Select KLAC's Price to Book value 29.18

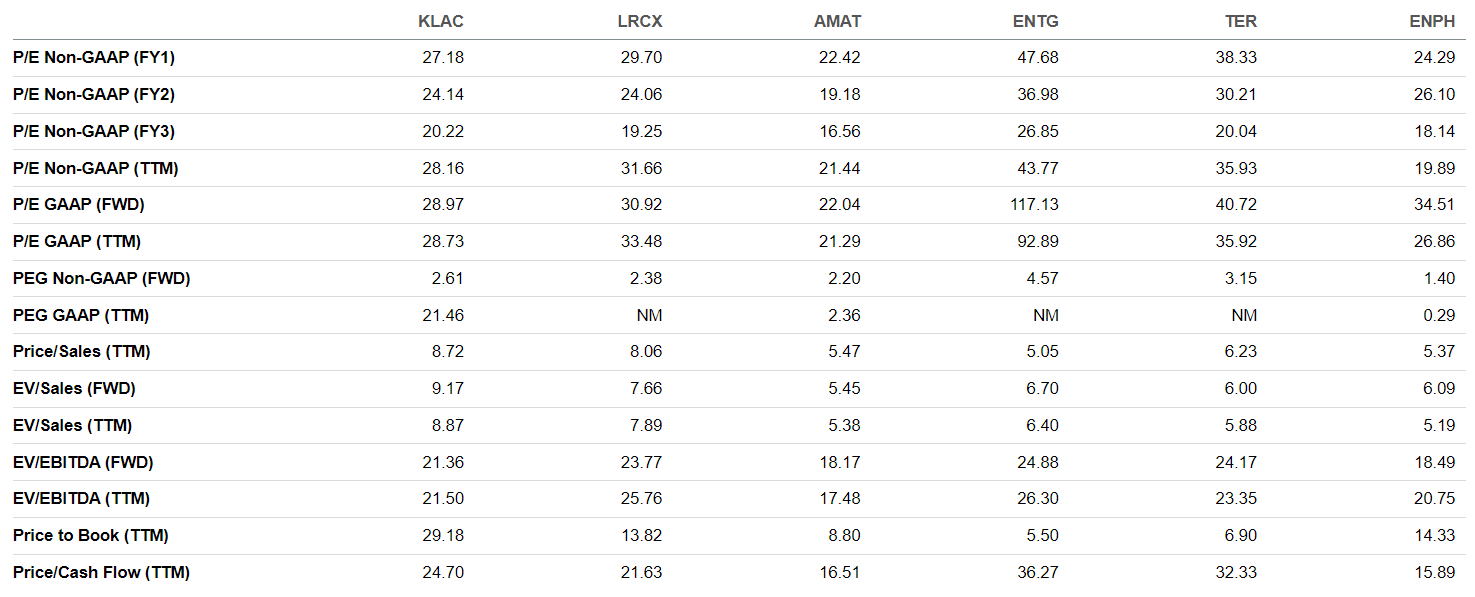click(x=443, y=536)
